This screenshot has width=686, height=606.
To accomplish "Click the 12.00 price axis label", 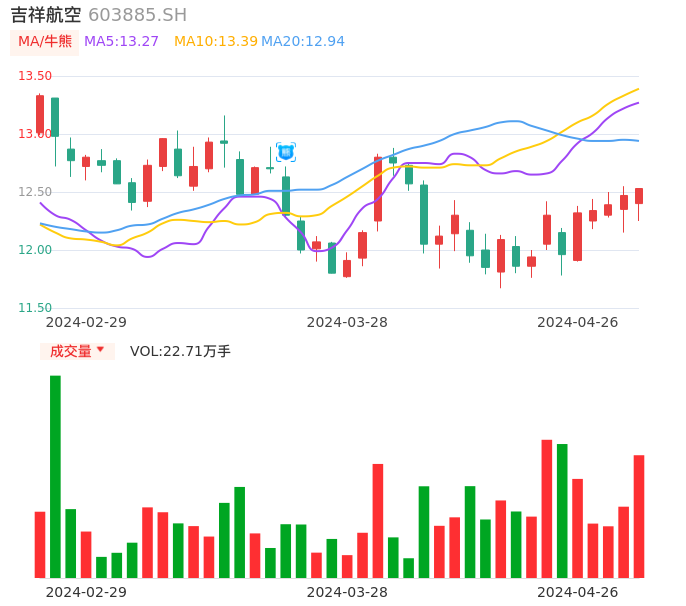I will click(35, 250).
